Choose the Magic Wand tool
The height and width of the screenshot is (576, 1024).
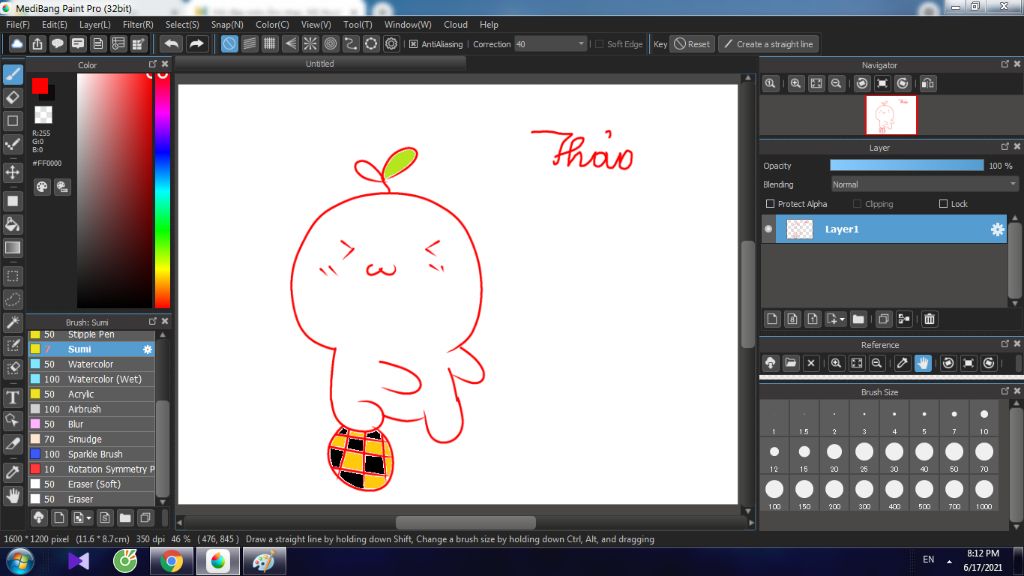click(x=12, y=323)
